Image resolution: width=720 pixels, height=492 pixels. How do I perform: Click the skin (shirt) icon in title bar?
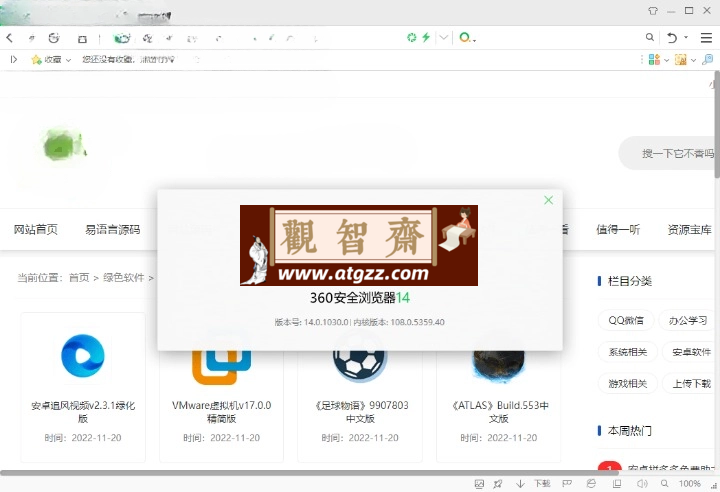652,11
